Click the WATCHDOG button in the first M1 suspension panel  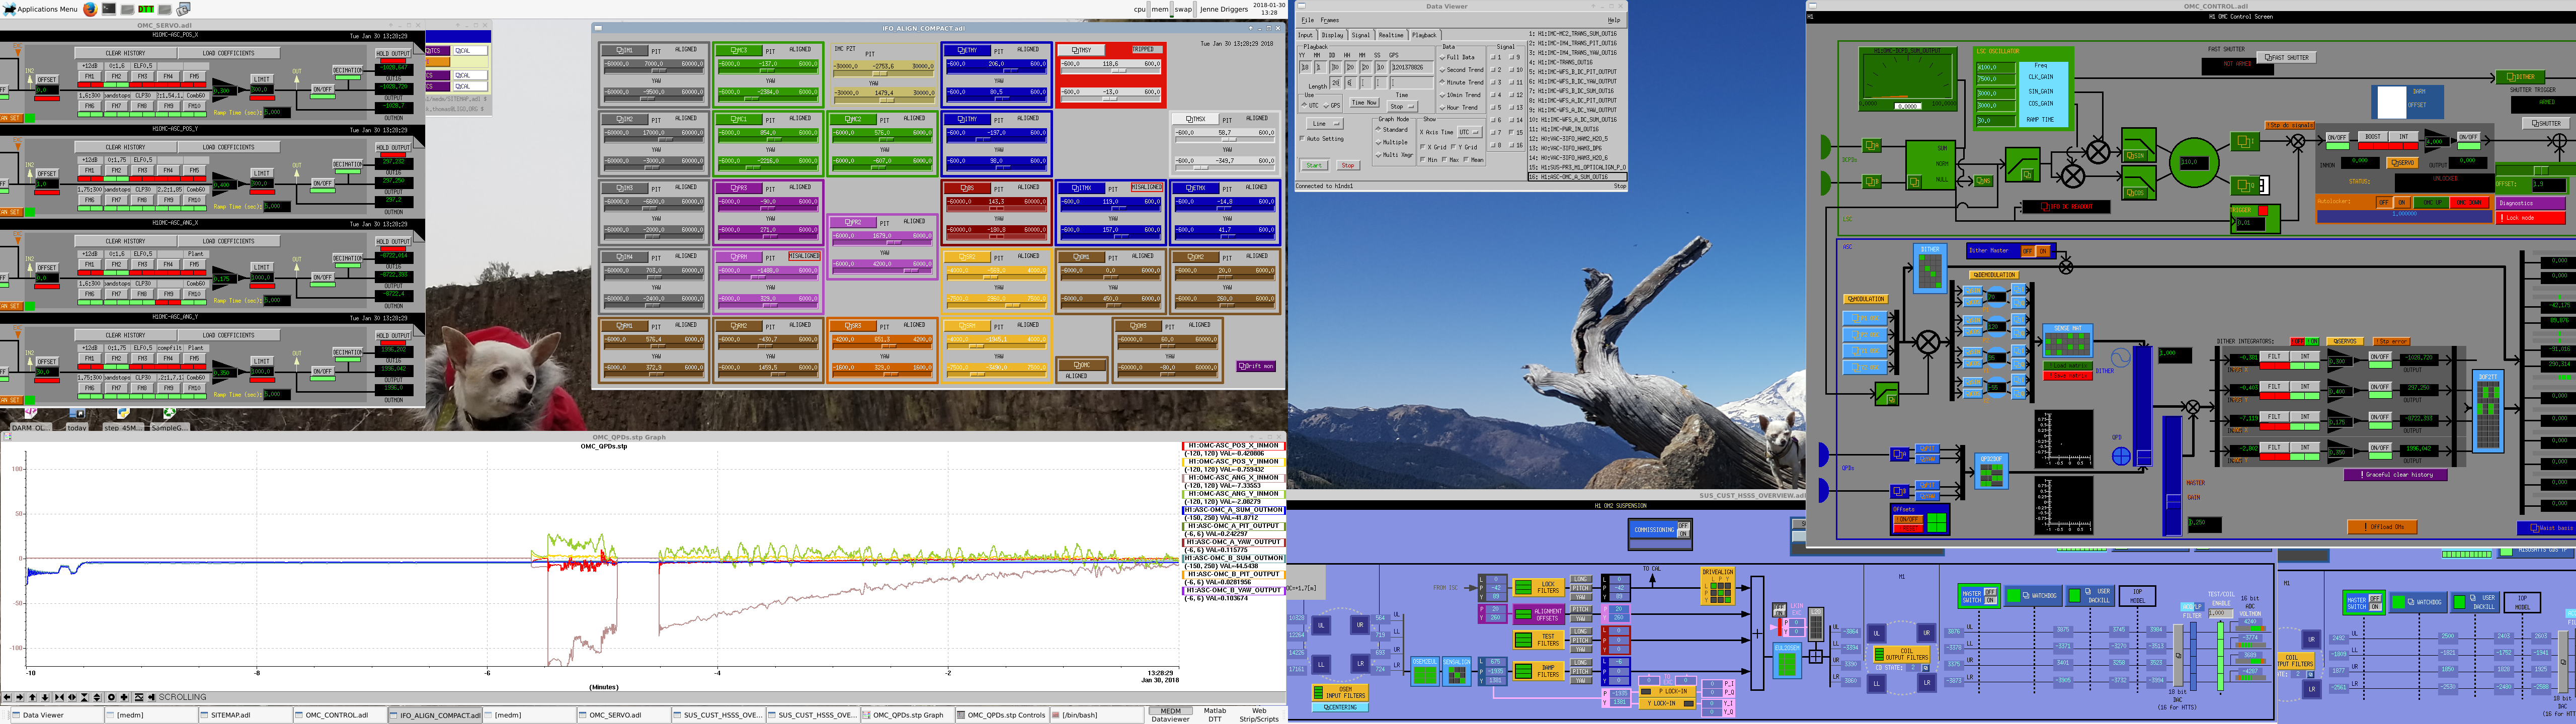pyautogui.click(x=2034, y=596)
